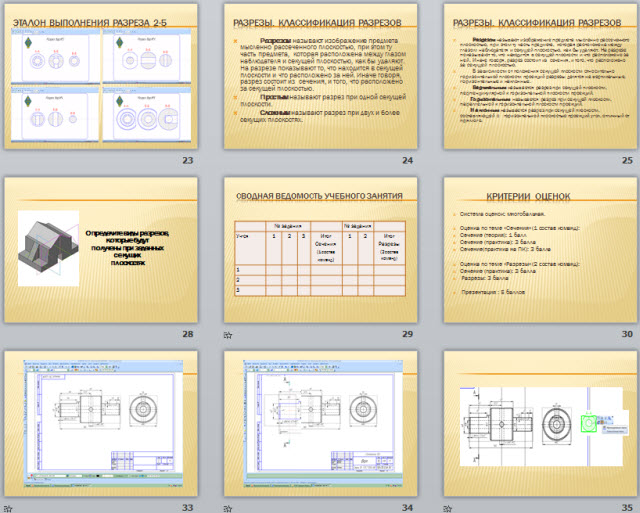Select slide 34 with the cutting-plane drawing
640x513 pixels.
[x=320, y=424]
